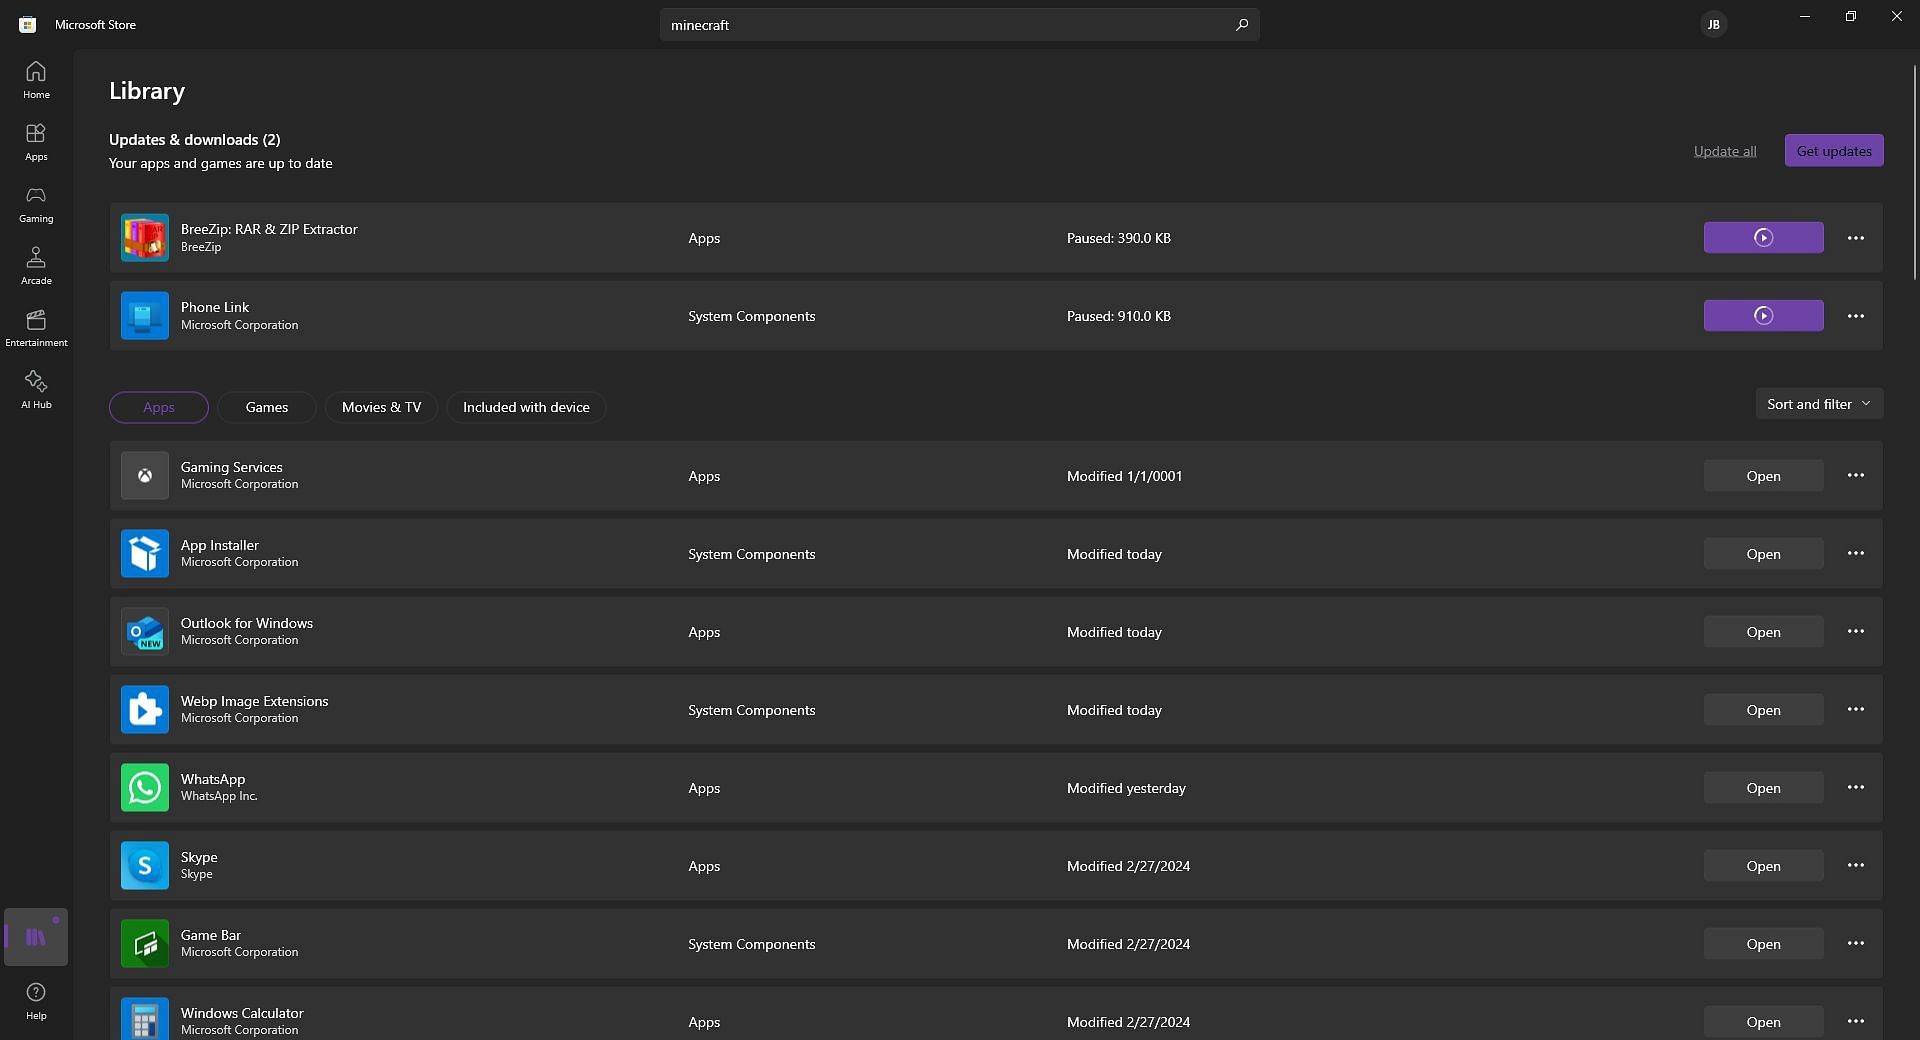Open more options for WhatsApp
The image size is (1920, 1040).
pos(1856,788)
